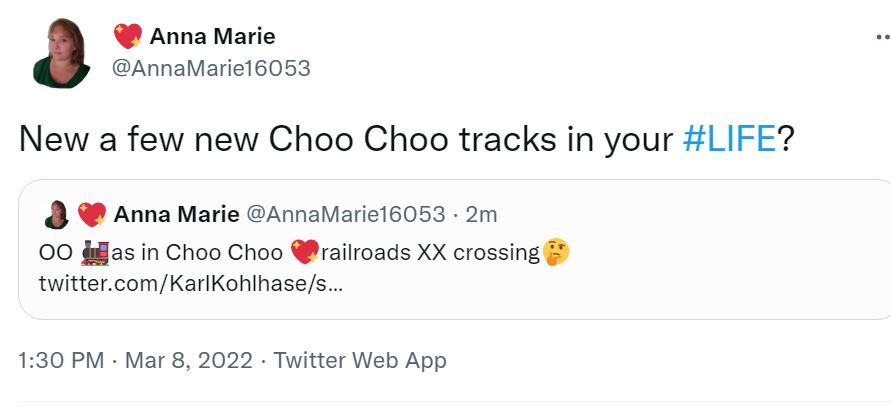Click the quoted text "railroads XX crossing"
This screenshot has width=891, height=409.
point(430,252)
